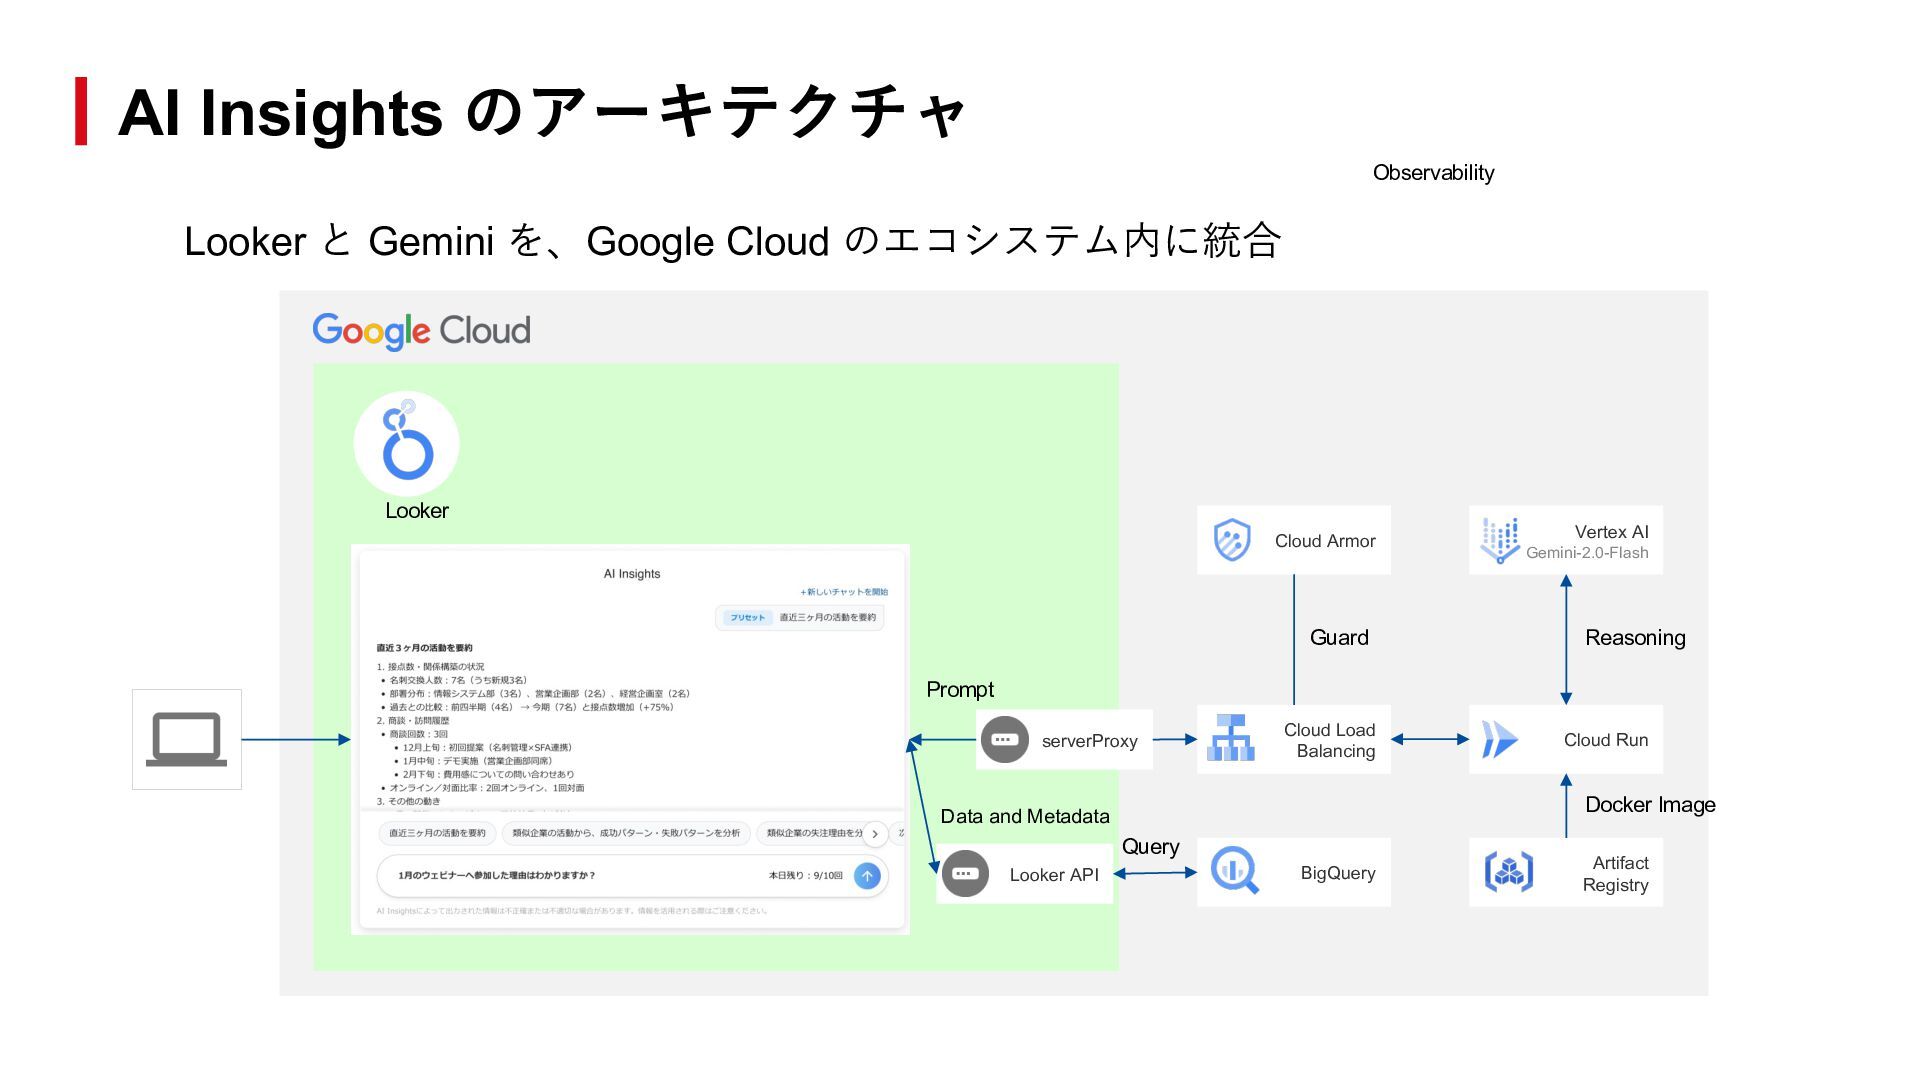The width and height of the screenshot is (1920, 1080).
Task: Click the Guard connector label
Action: click(1339, 638)
